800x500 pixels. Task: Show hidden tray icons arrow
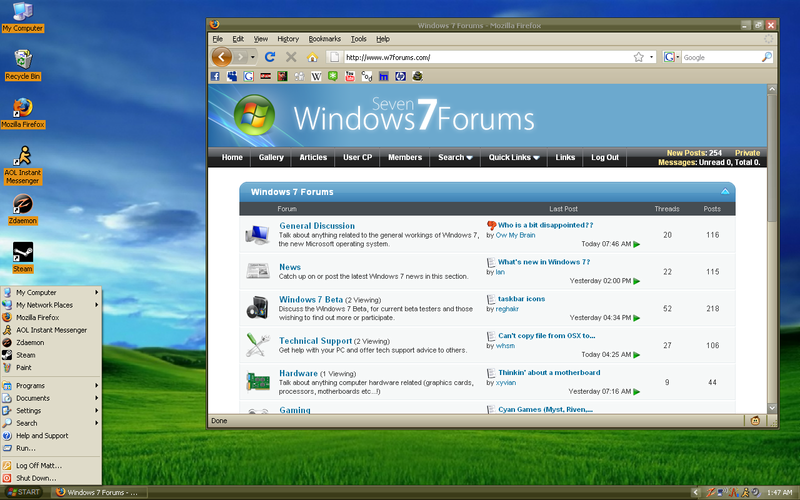695,492
